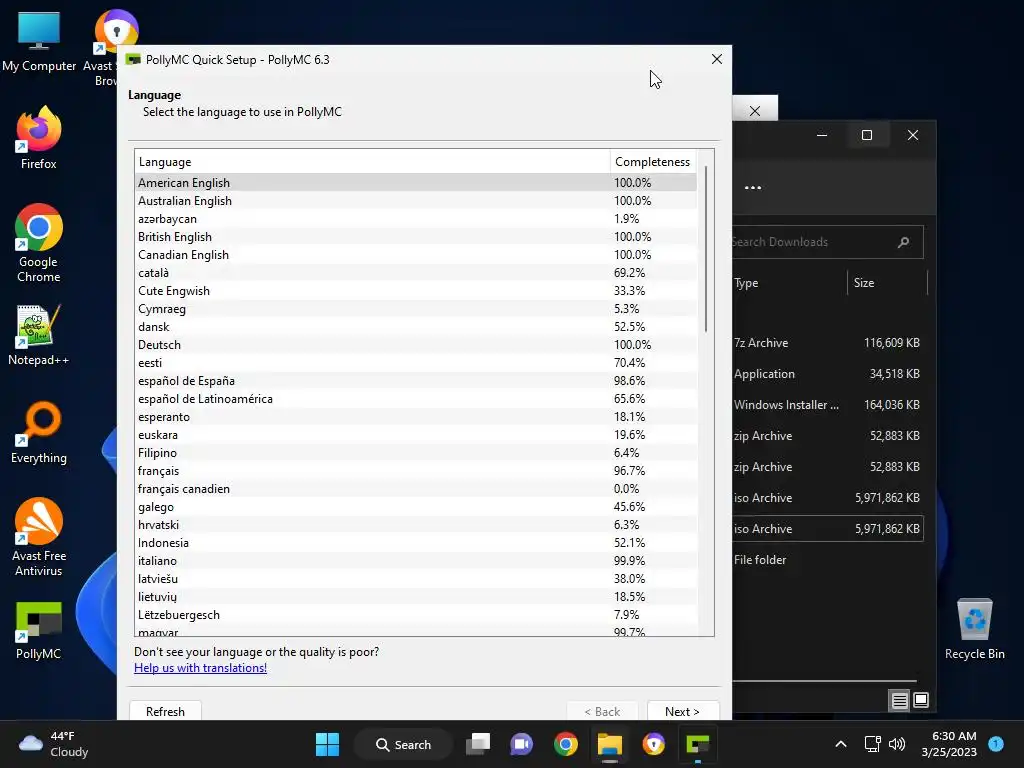Open clock showing 6:30 AM 3/25/2023
The image size is (1024, 768).
click(949, 744)
